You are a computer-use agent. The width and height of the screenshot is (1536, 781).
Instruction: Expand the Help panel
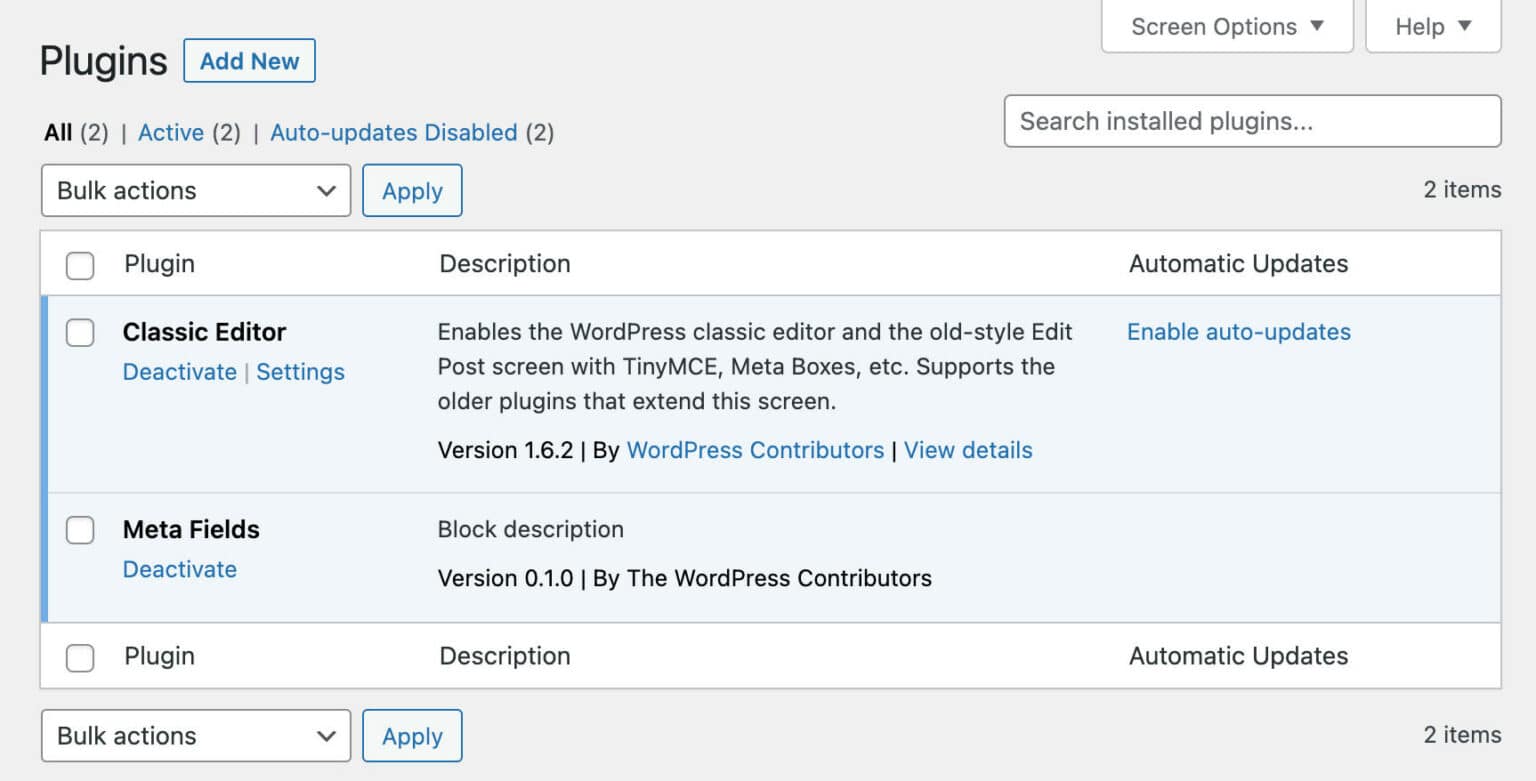click(x=1432, y=26)
